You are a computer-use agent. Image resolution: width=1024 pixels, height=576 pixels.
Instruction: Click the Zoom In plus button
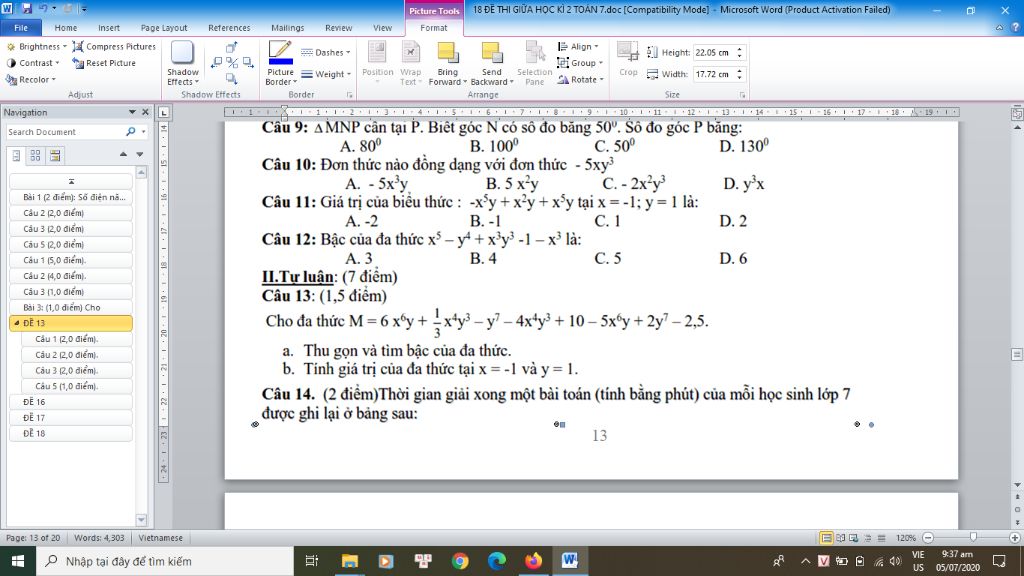1015,537
